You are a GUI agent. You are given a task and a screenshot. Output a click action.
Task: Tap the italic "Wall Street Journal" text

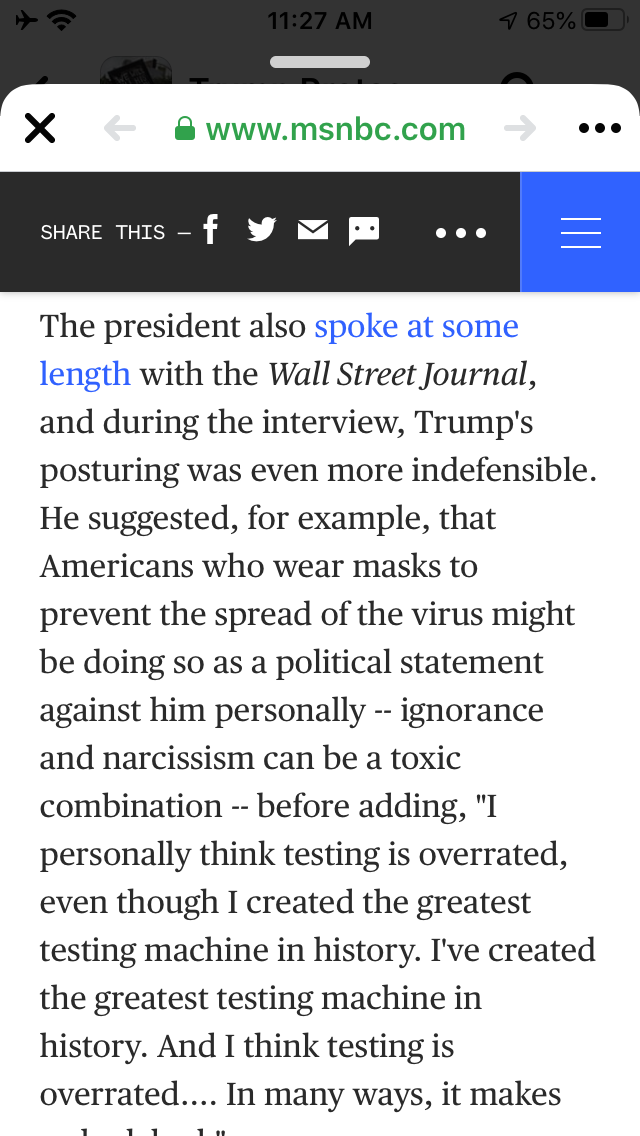click(398, 375)
